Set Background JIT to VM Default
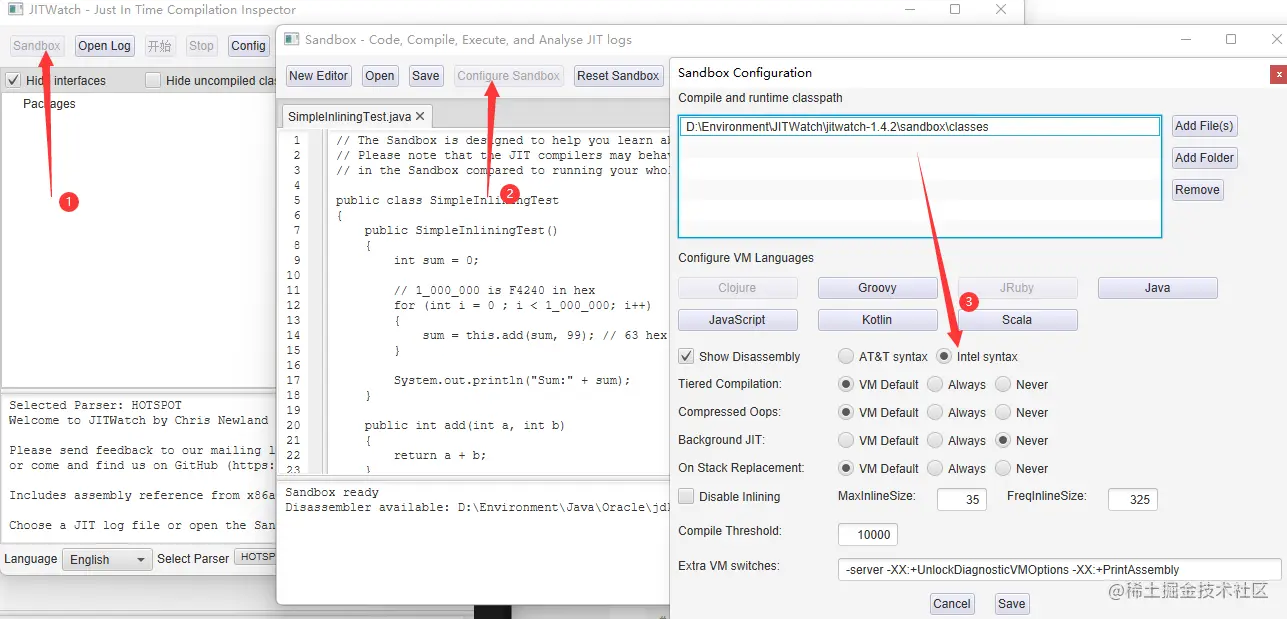Viewport: 1287px width, 619px height. pyautogui.click(x=846, y=440)
